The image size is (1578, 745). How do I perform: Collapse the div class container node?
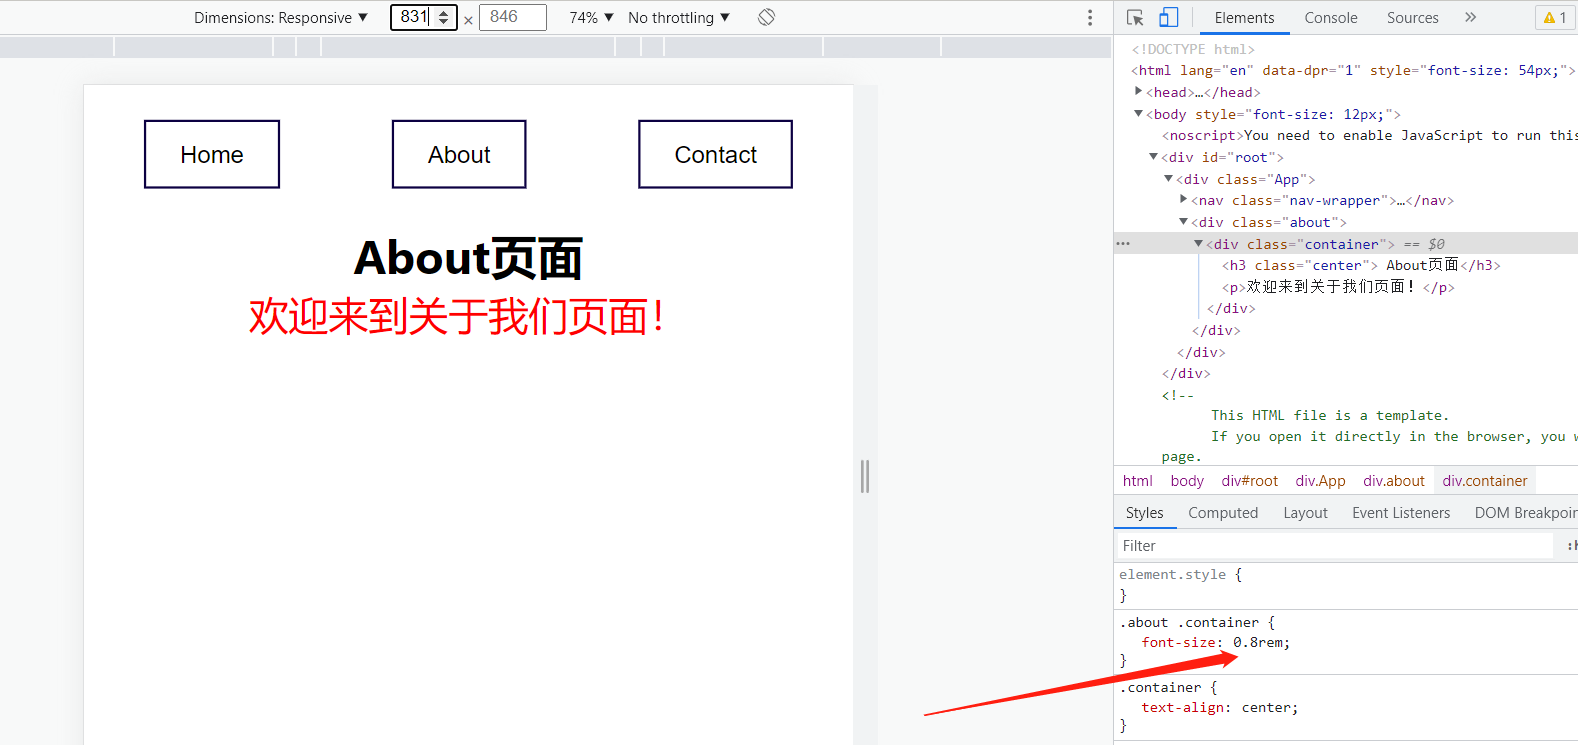pyautogui.click(x=1198, y=244)
